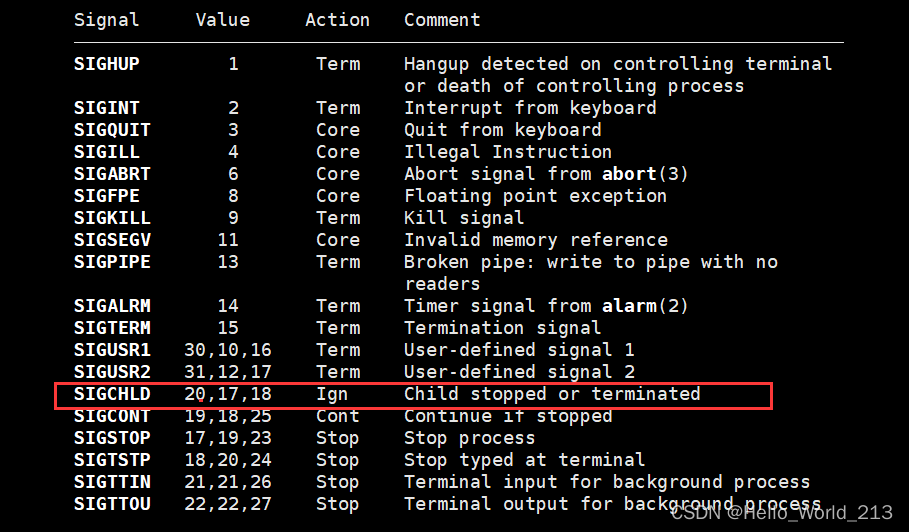The image size is (909, 532).
Task: Click the SIGINT signal name
Action: 107,108
